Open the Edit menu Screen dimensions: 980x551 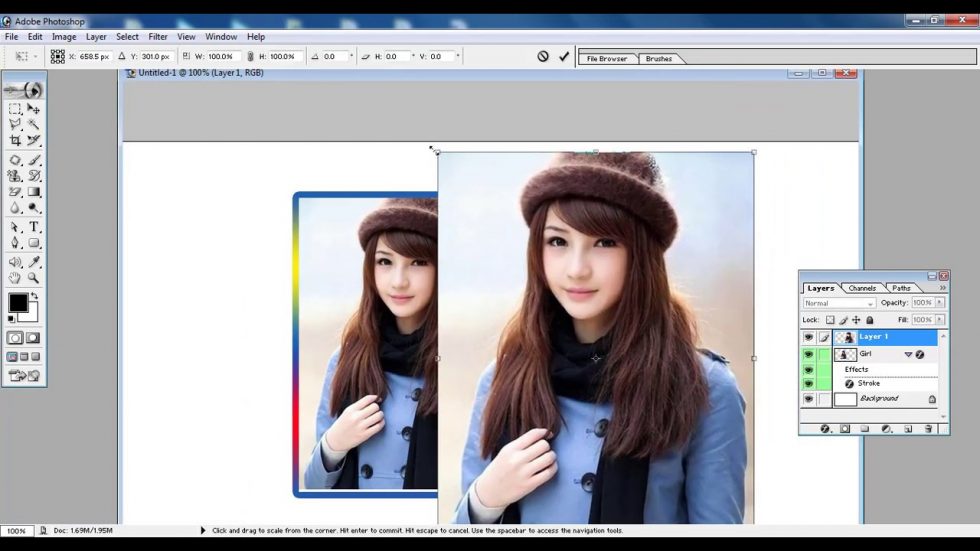point(35,37)
